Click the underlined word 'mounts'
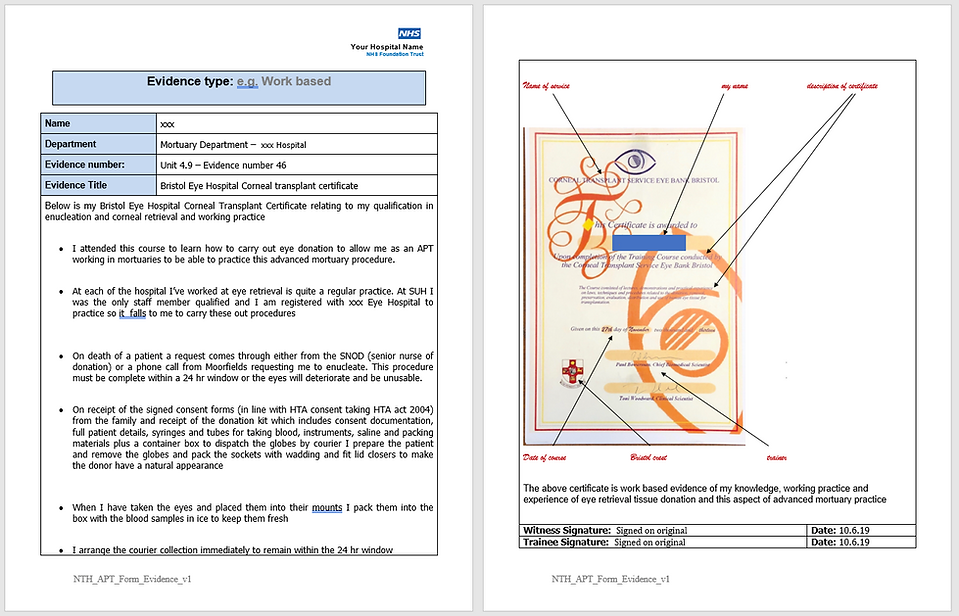 coord(327,508)
